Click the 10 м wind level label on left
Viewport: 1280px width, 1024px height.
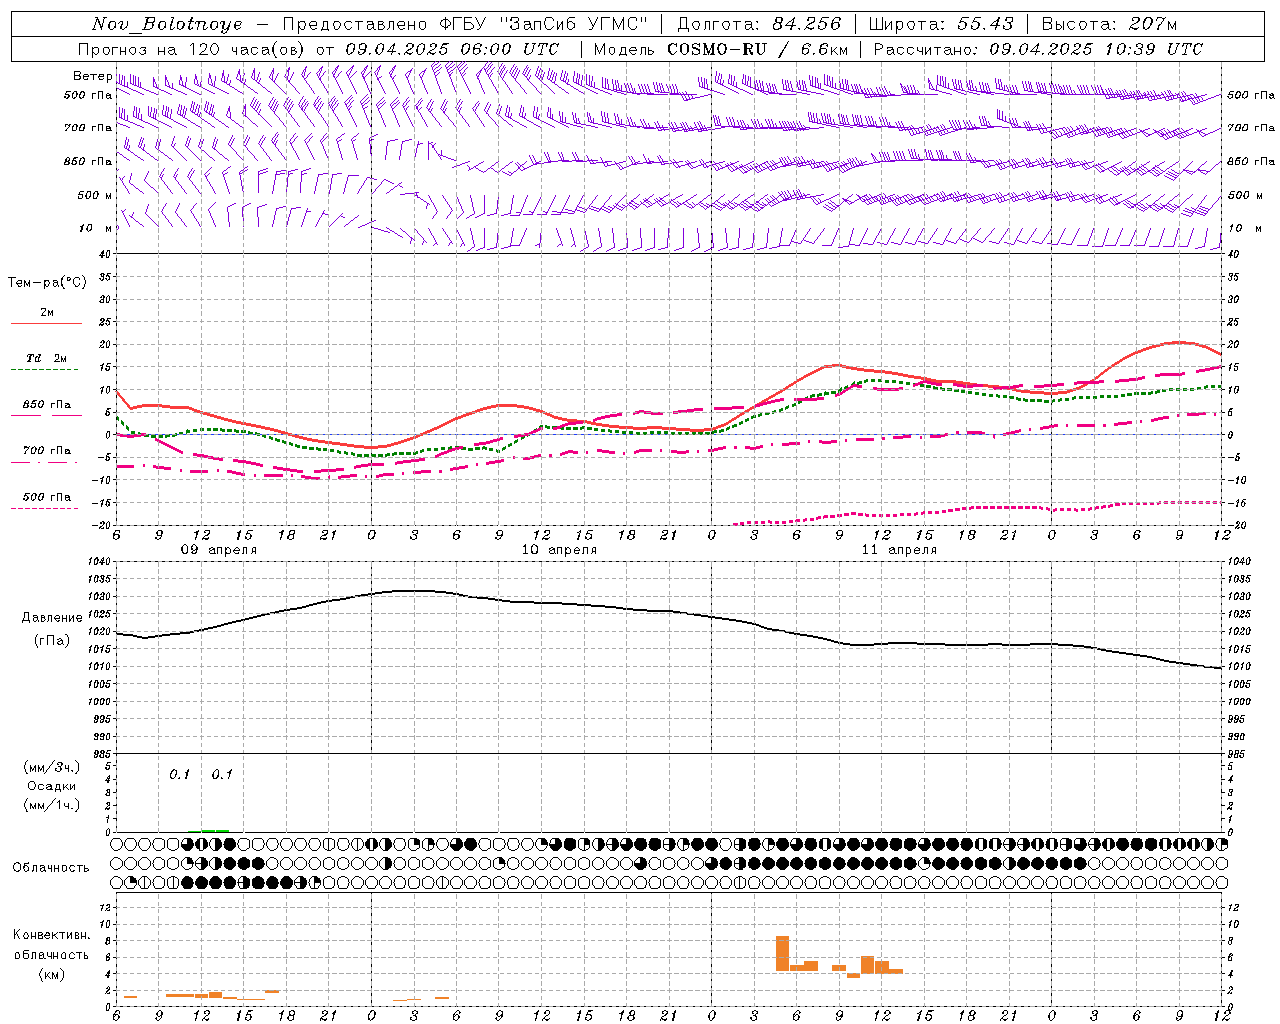tap(95, 228)
